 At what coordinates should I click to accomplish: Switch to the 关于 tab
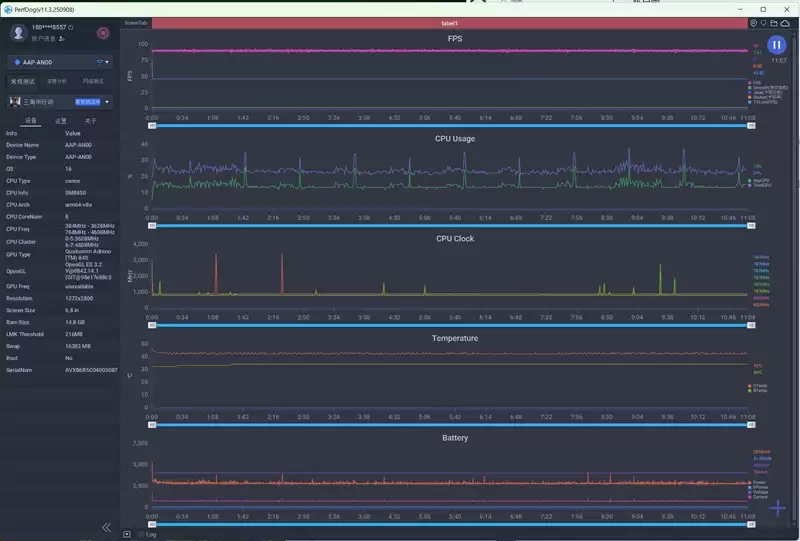click(x=90, y=120)
